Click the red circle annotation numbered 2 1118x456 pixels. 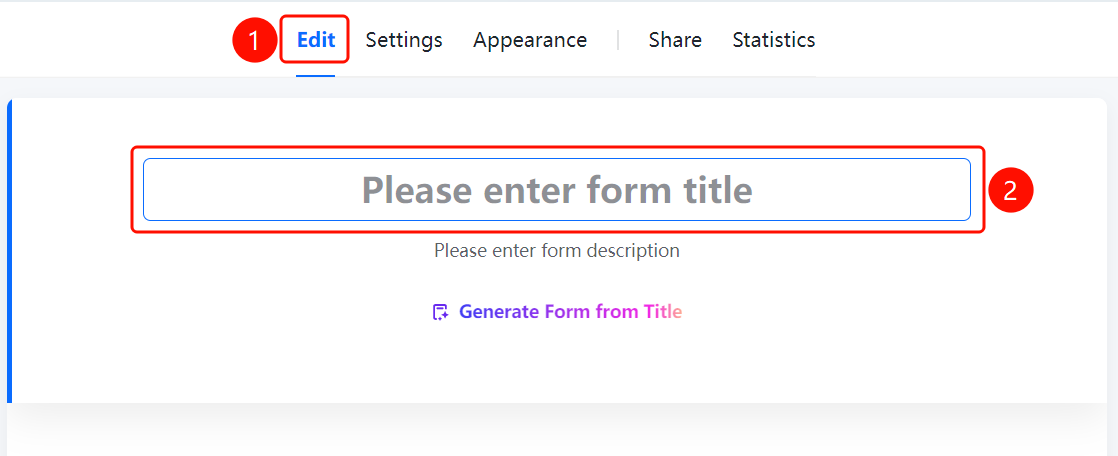point(1010,190)
